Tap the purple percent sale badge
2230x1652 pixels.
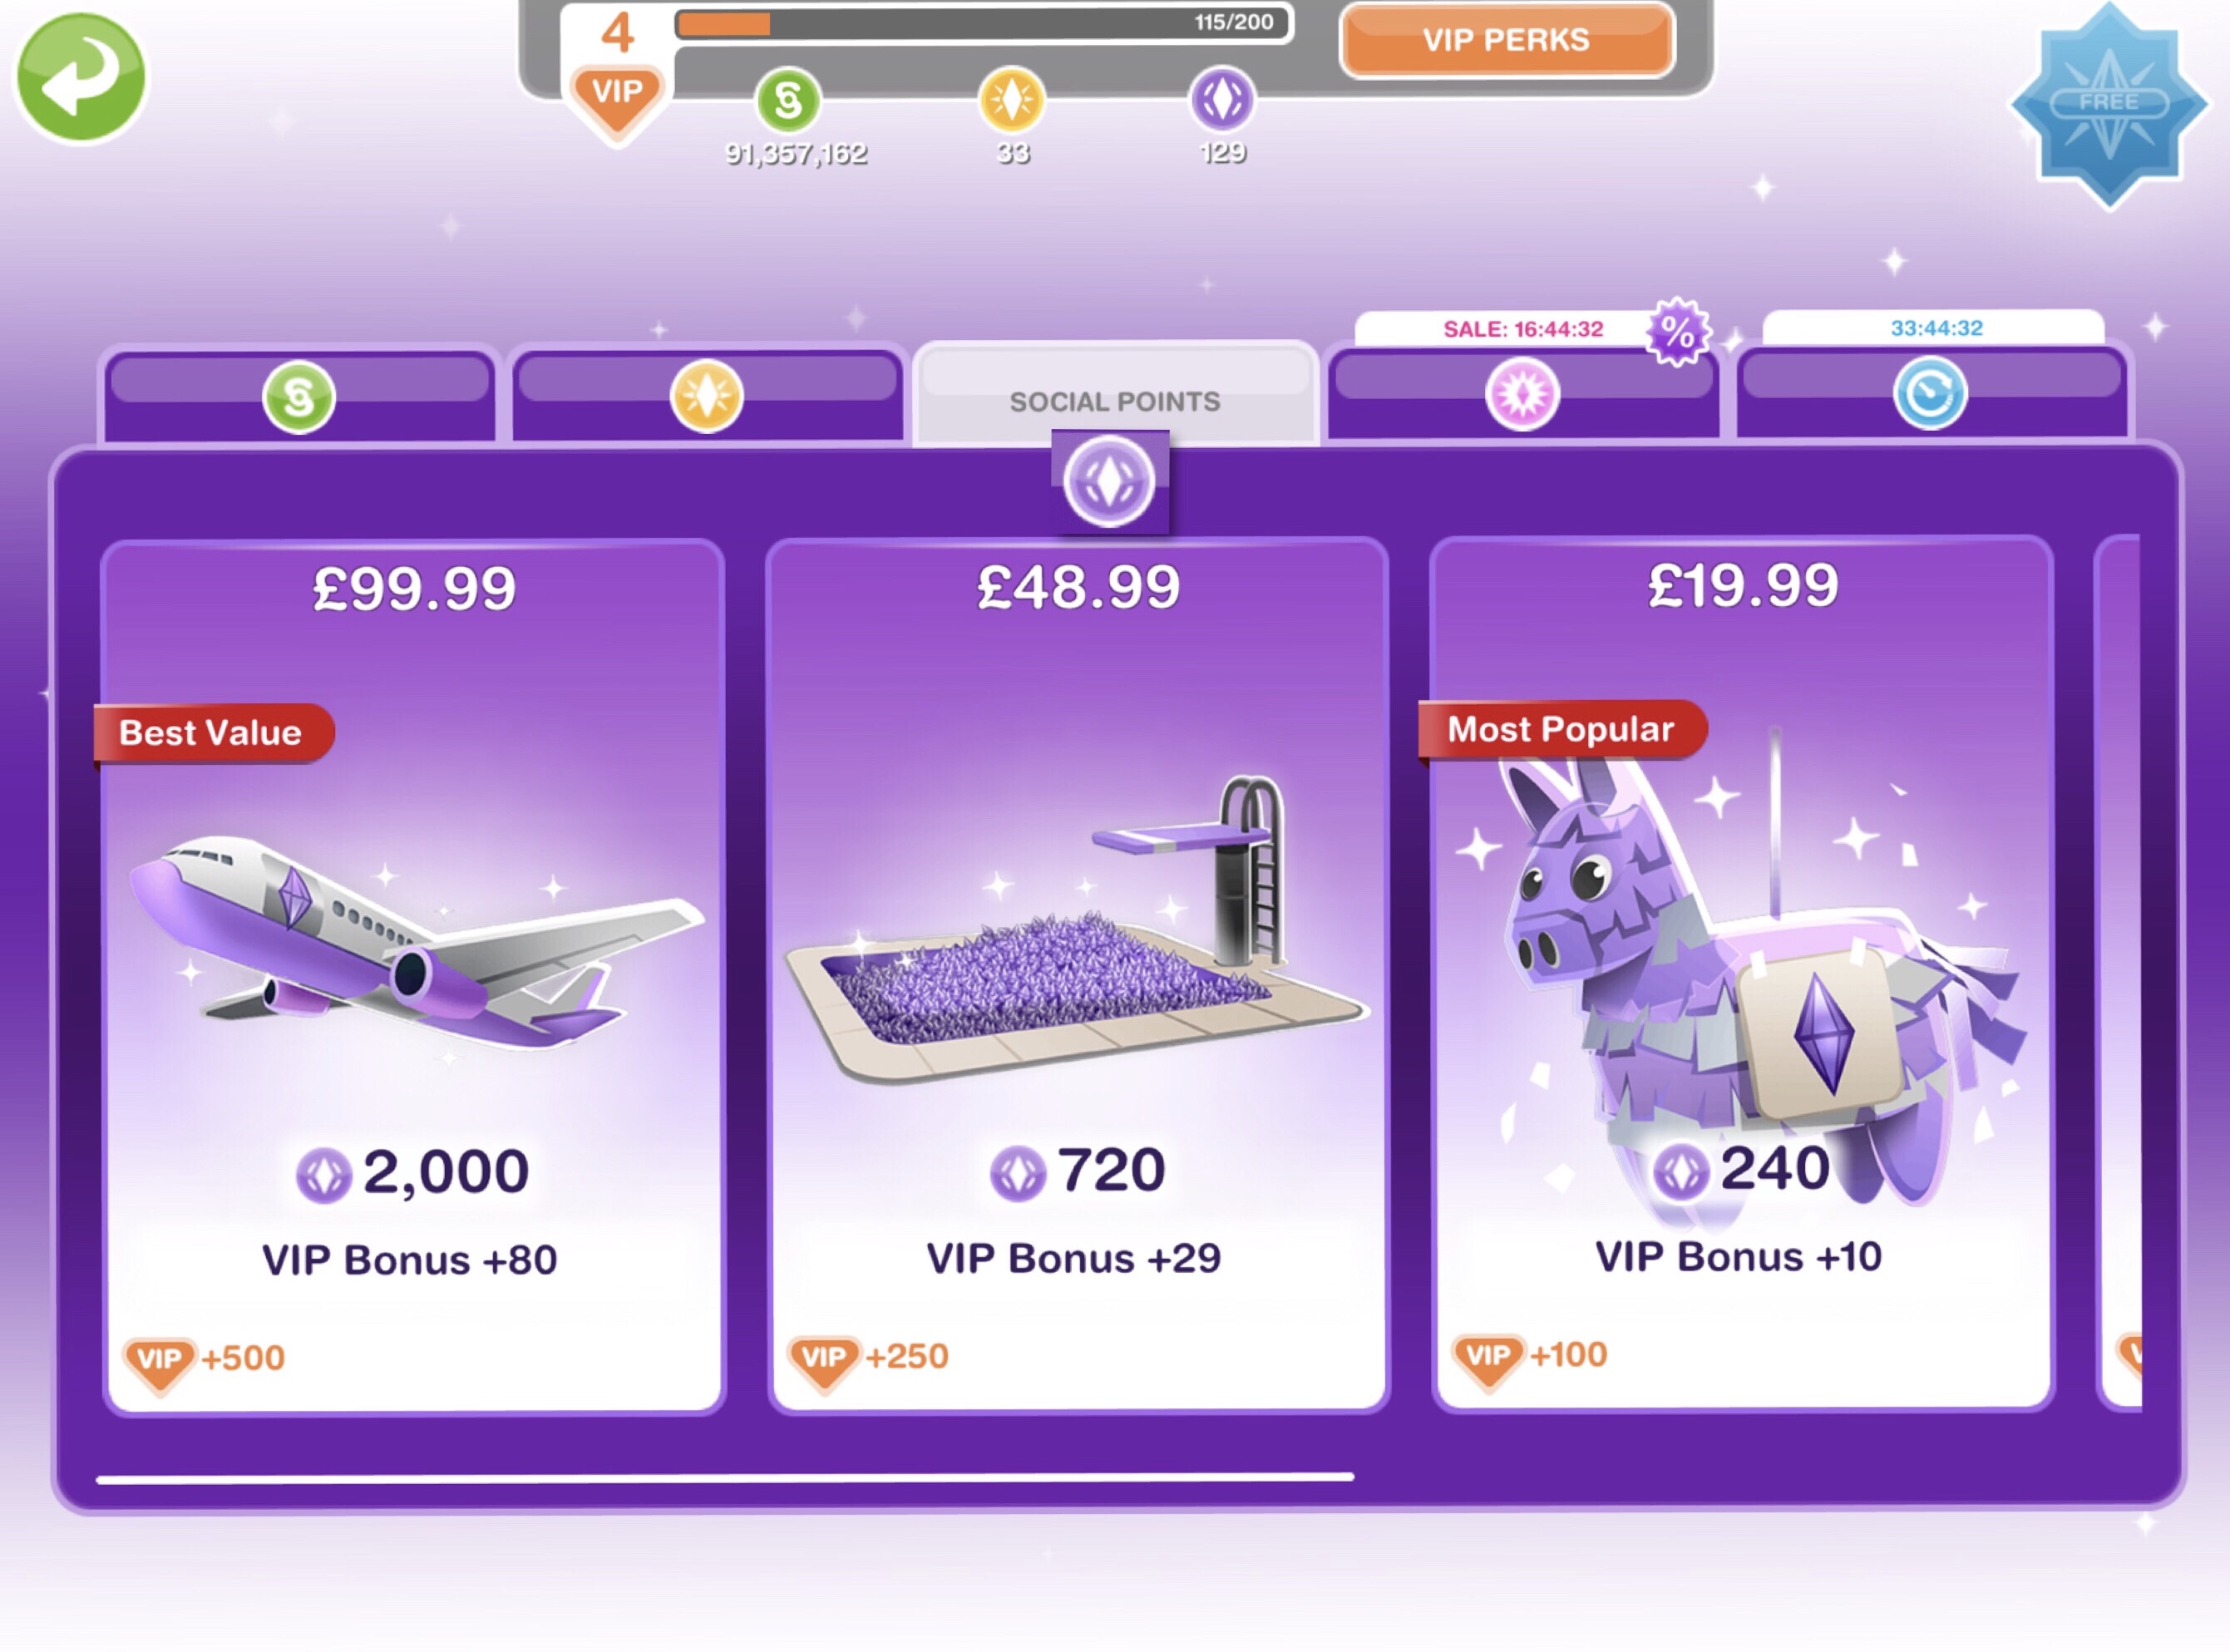(x=1677, y=331)
